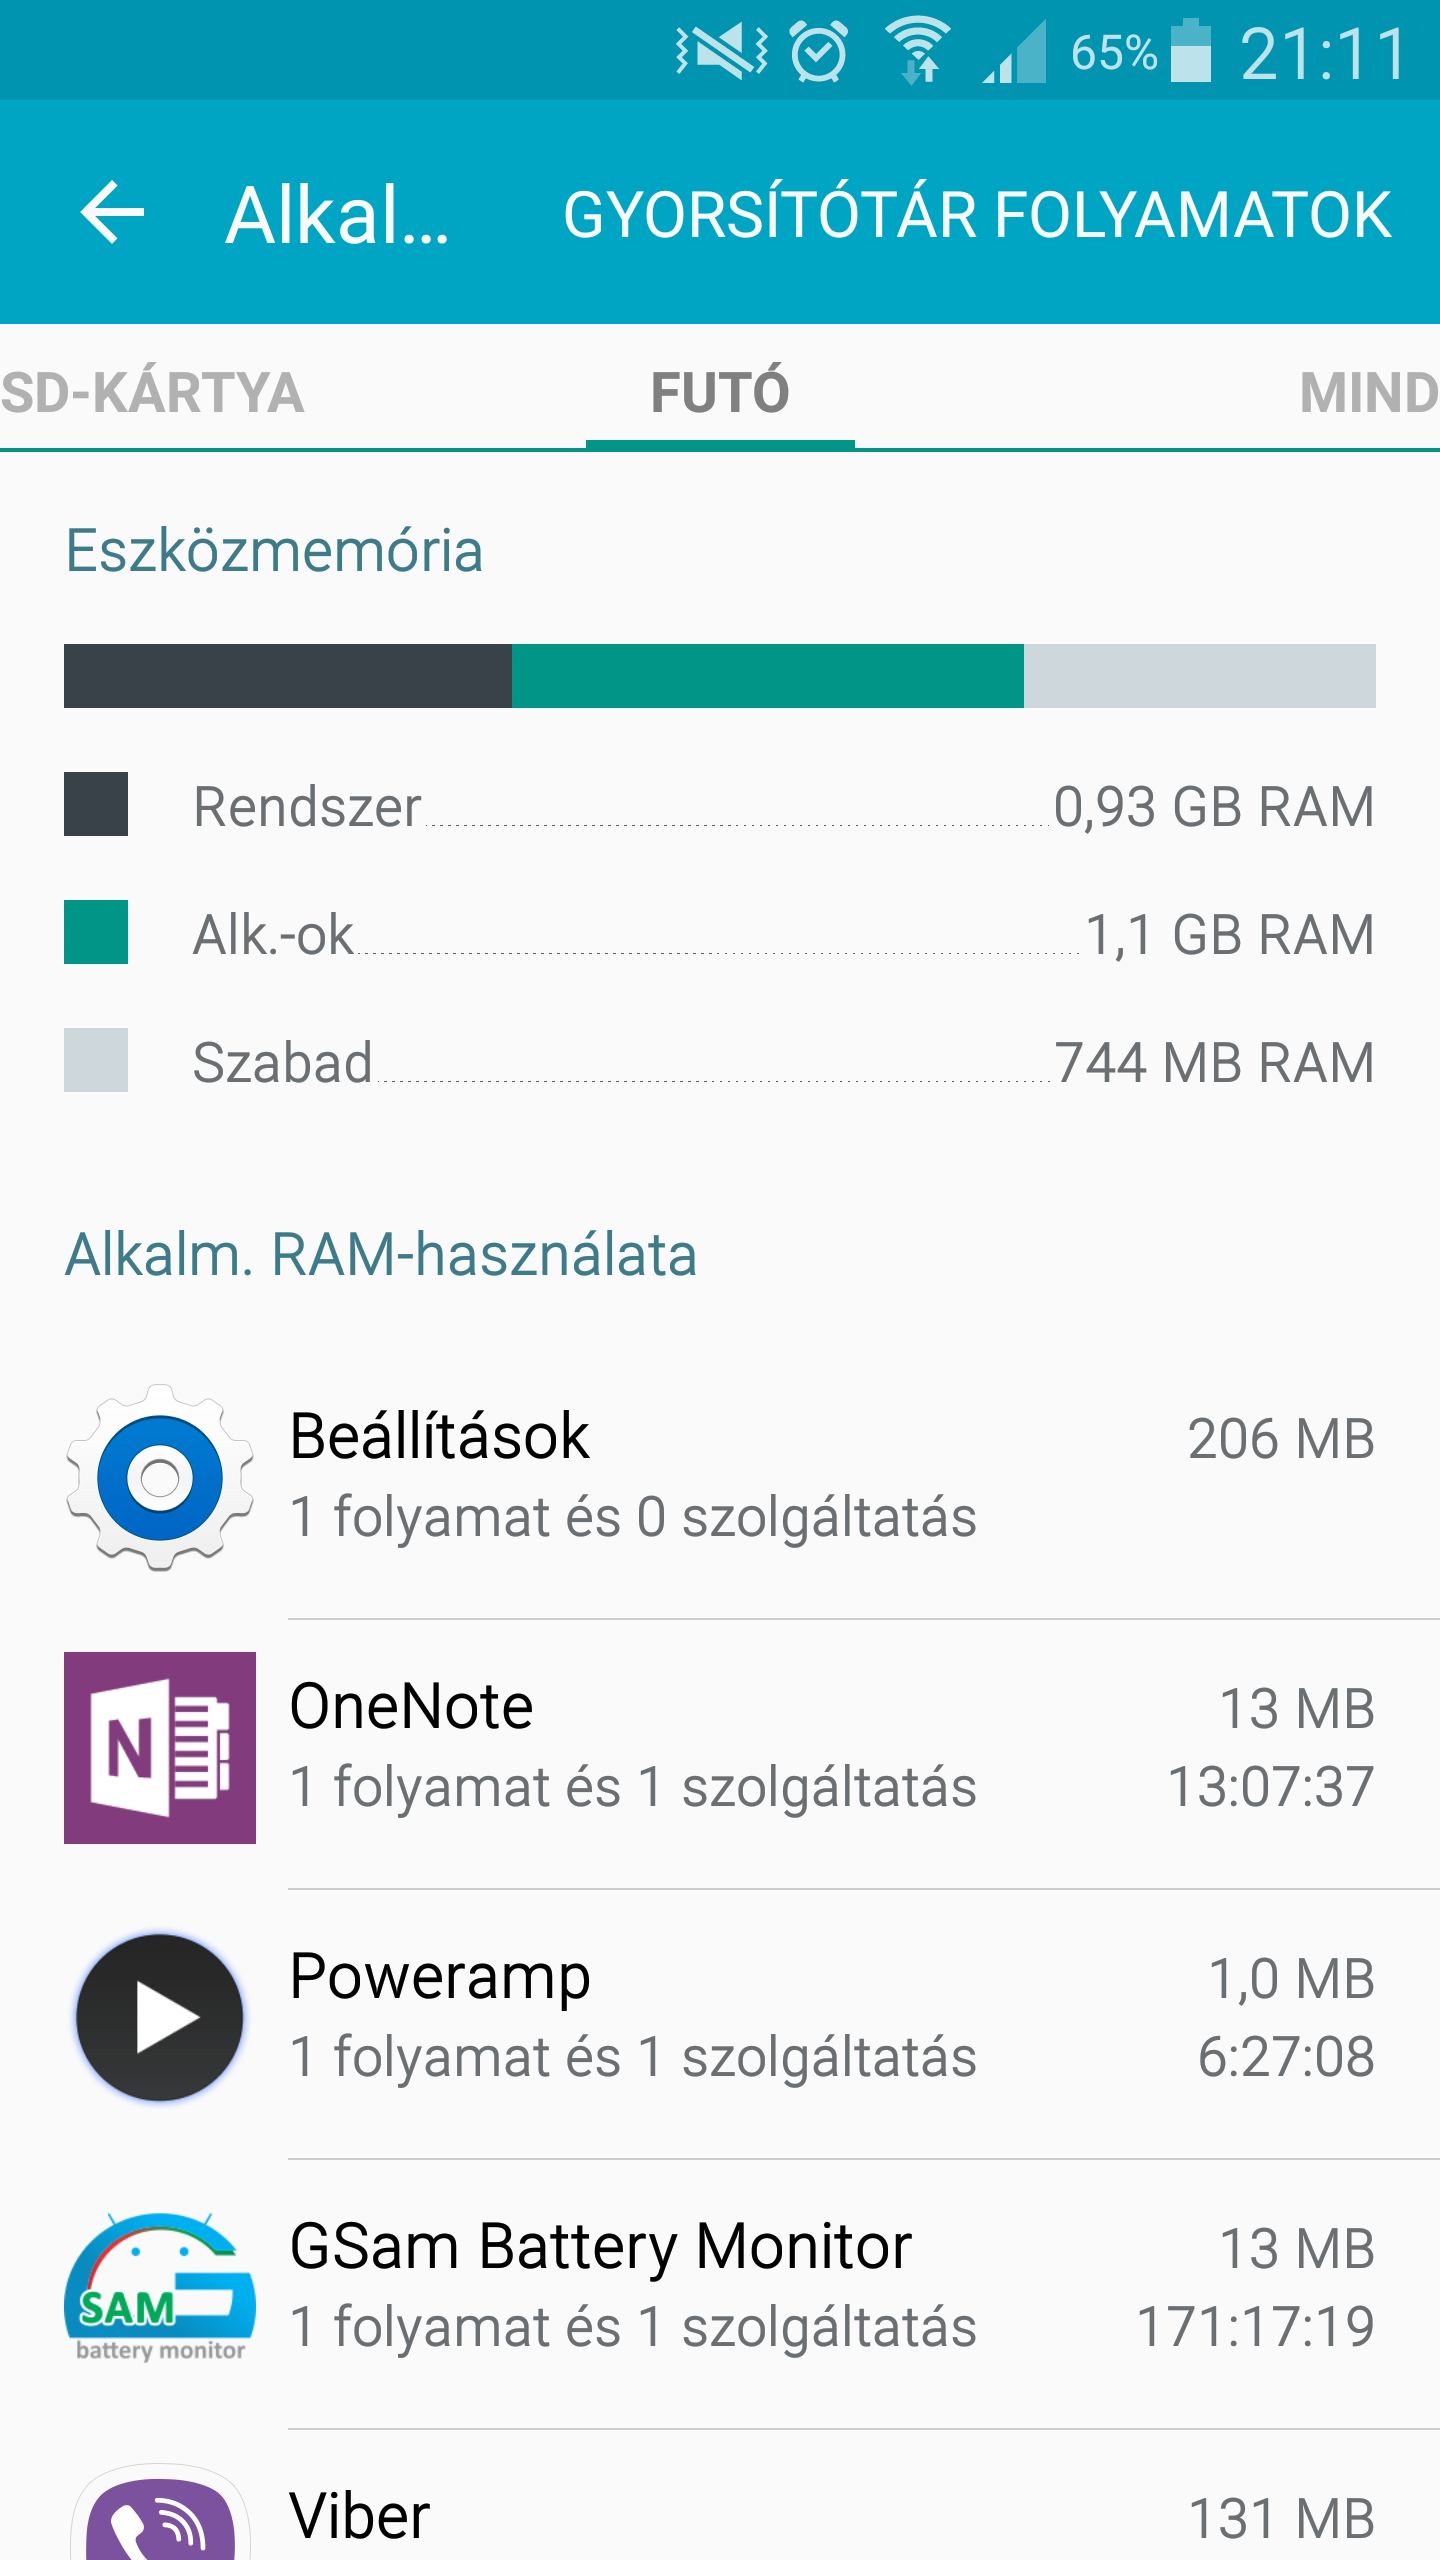Tap the GSam Battery Monitor icon
Screen dimensions: 1440x2560
[x=160, y=2288]
